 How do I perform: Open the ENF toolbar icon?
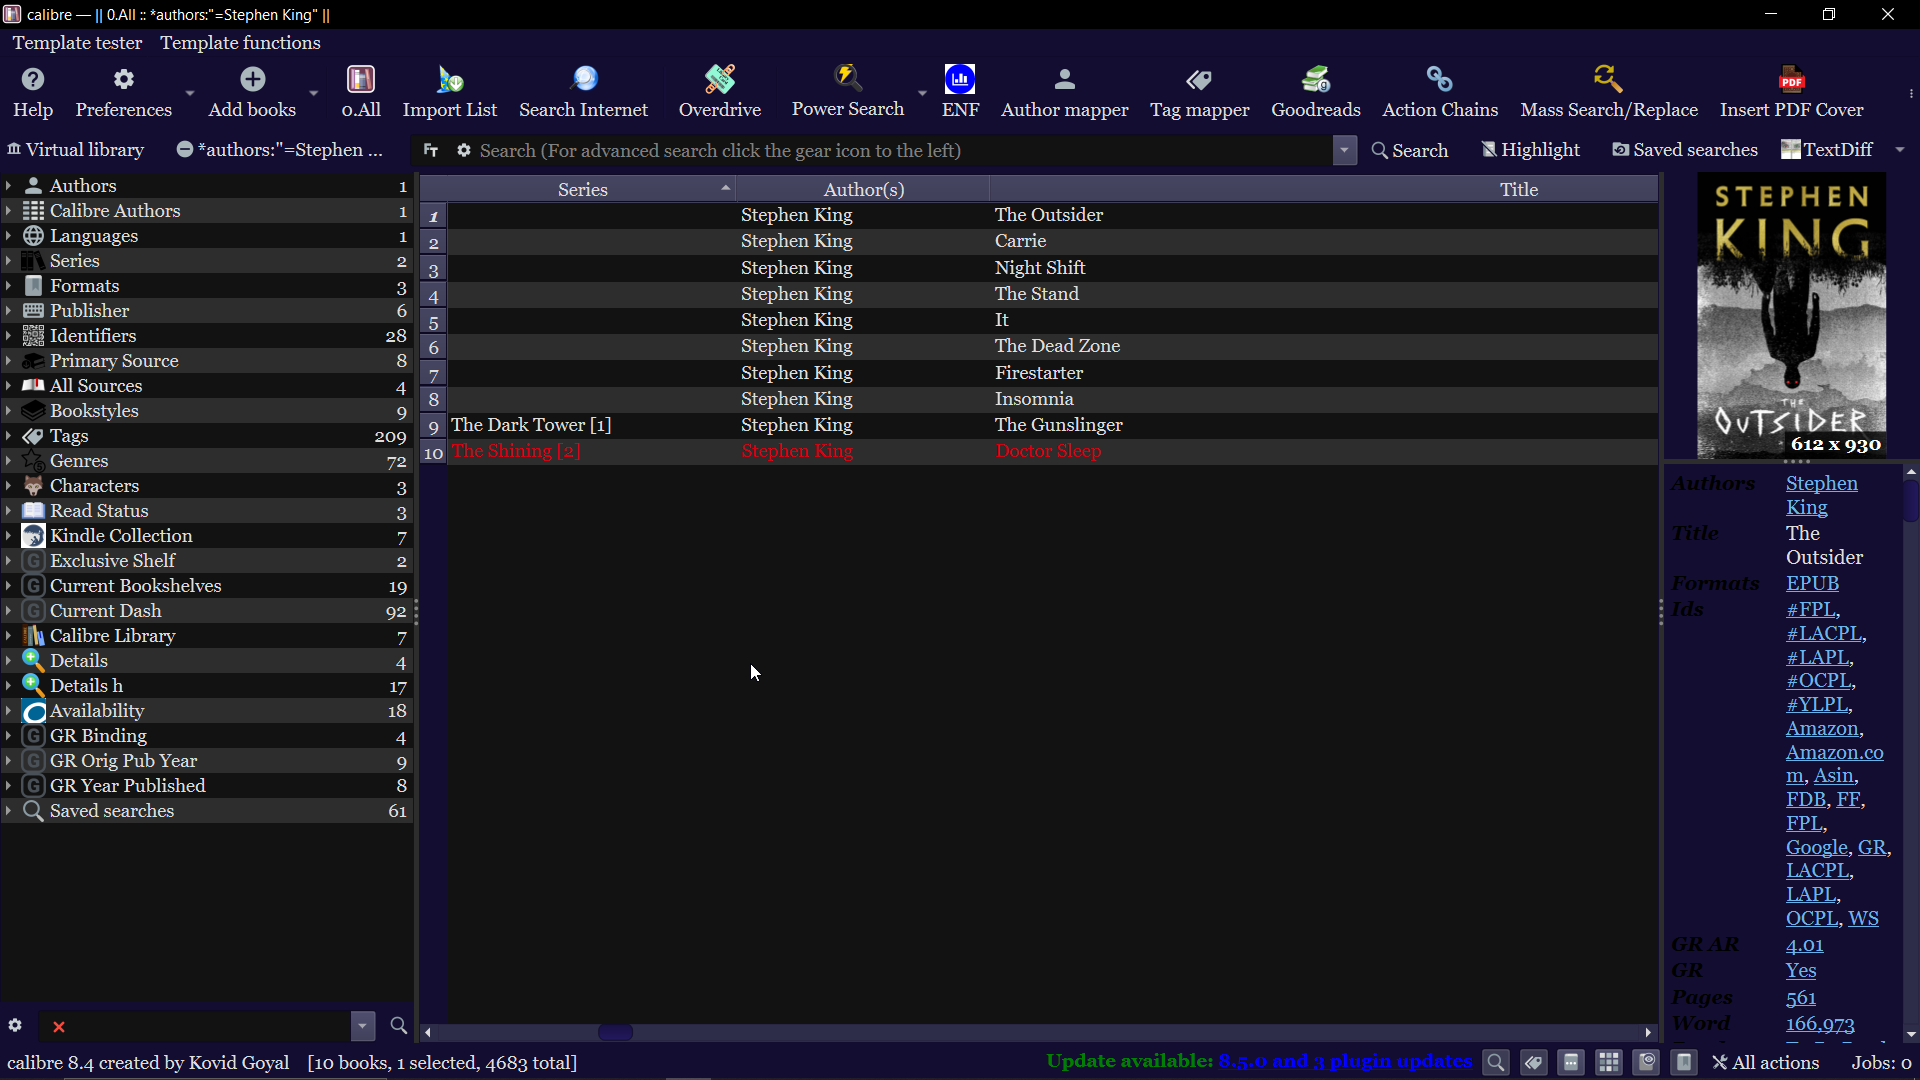(x=959, y=90)
